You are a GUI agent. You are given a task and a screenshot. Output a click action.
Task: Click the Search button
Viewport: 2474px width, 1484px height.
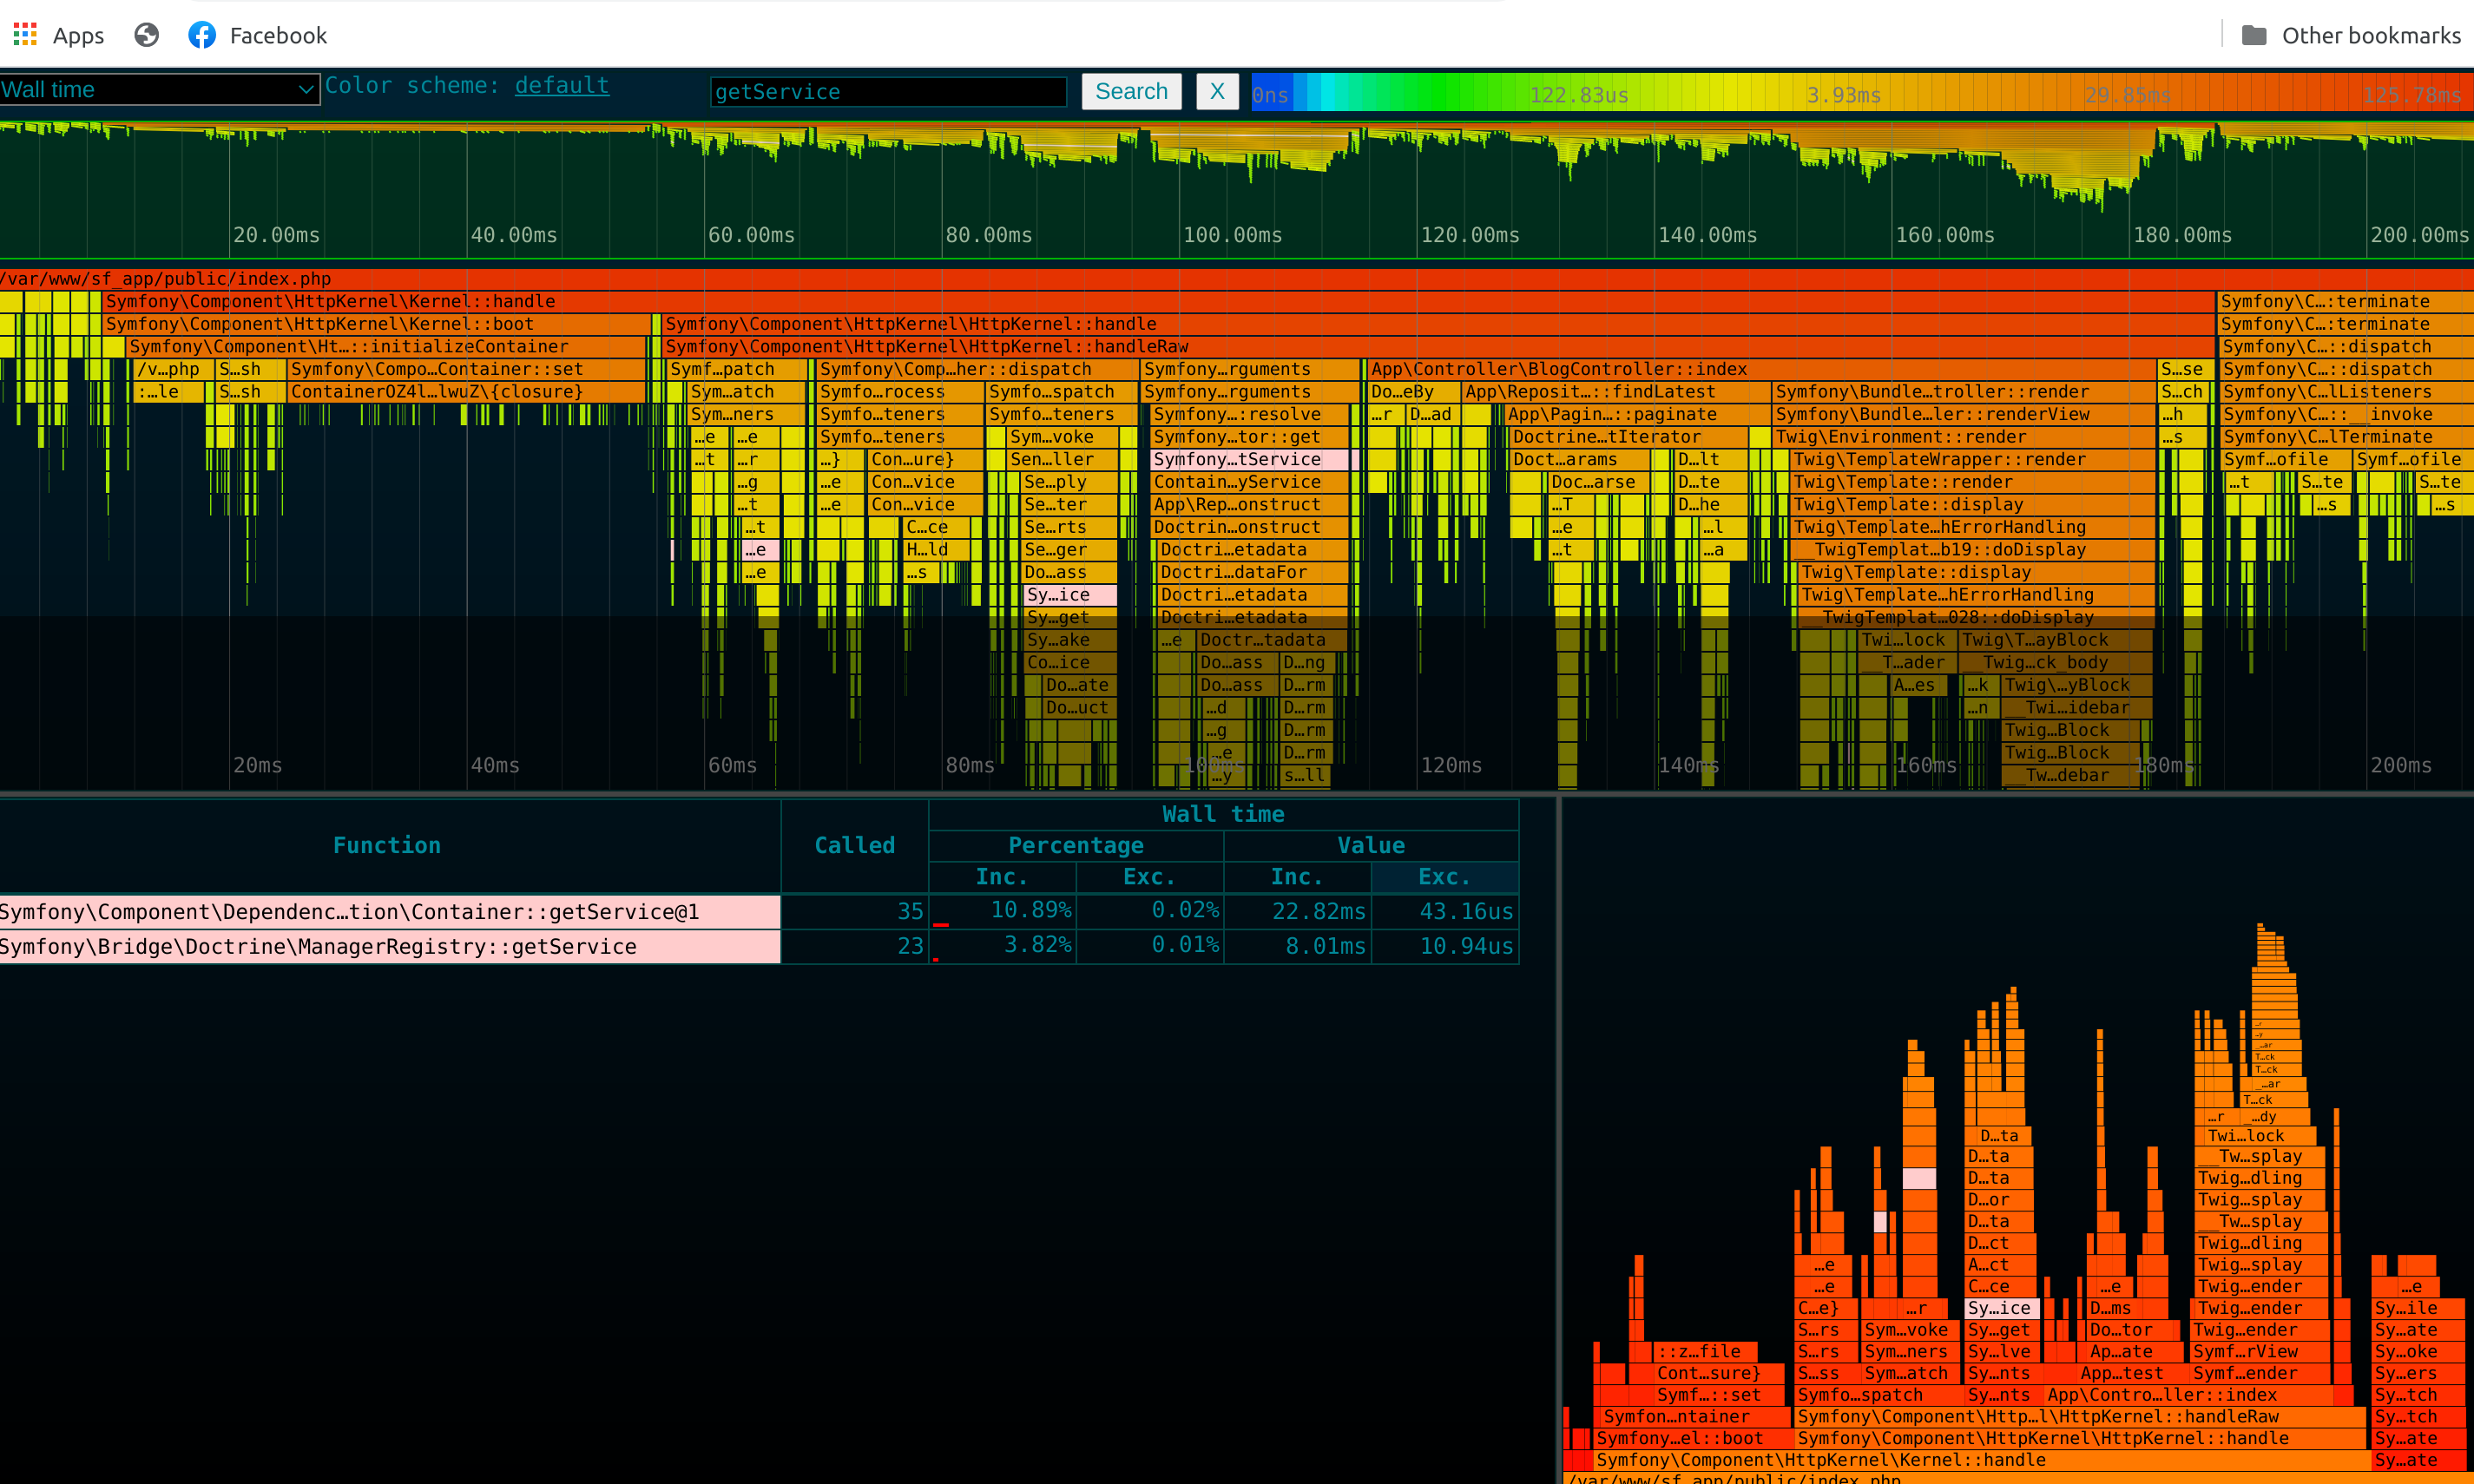[x=1130, y=91]
